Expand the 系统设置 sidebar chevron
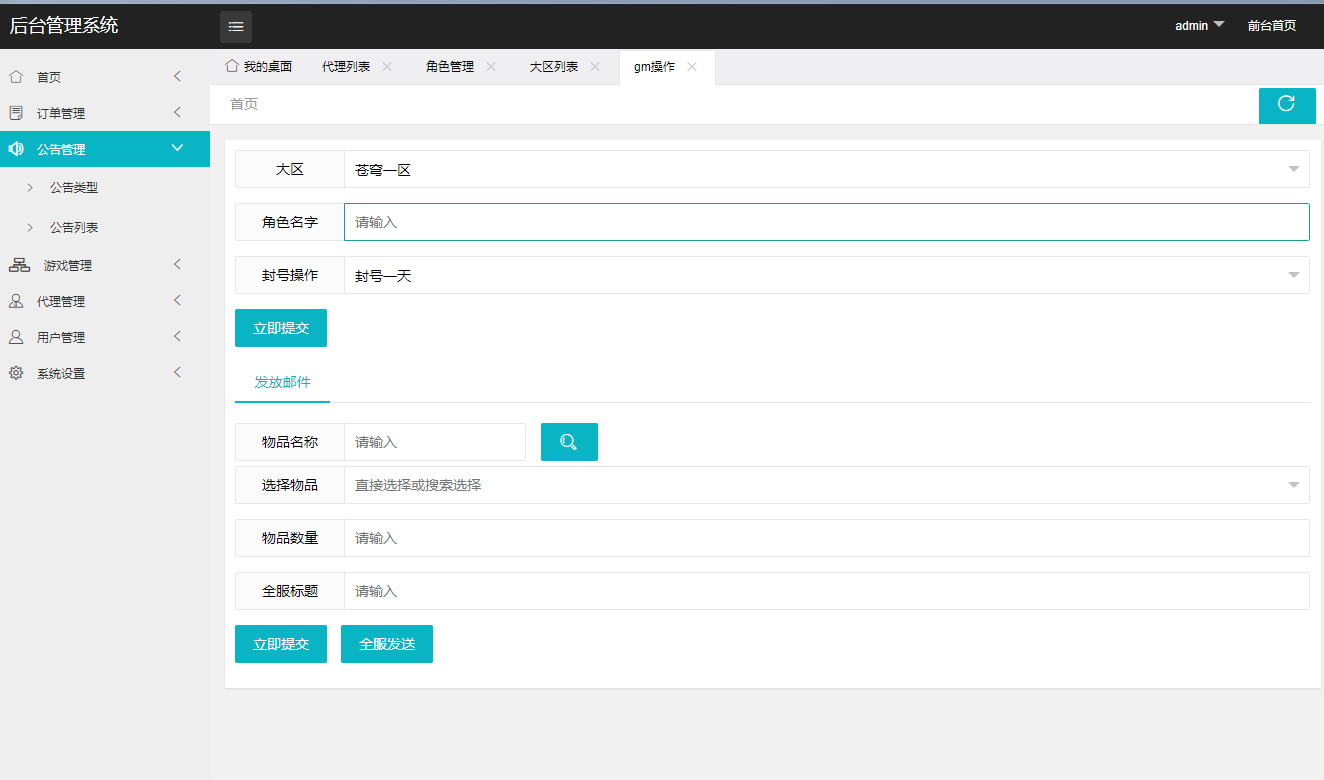 tap(177, 373)
